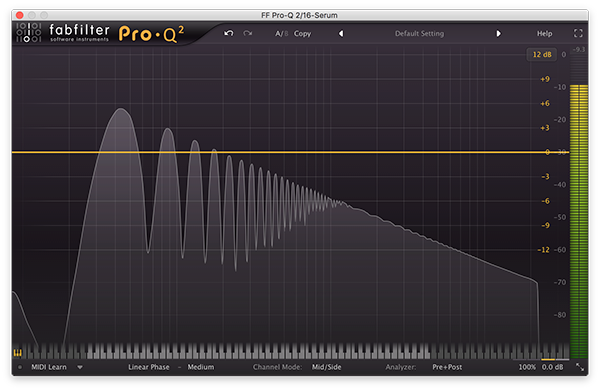The height and width of the screenshot is (390, 600).
Task: Open the Help menu
Action: tap(544, 34)
